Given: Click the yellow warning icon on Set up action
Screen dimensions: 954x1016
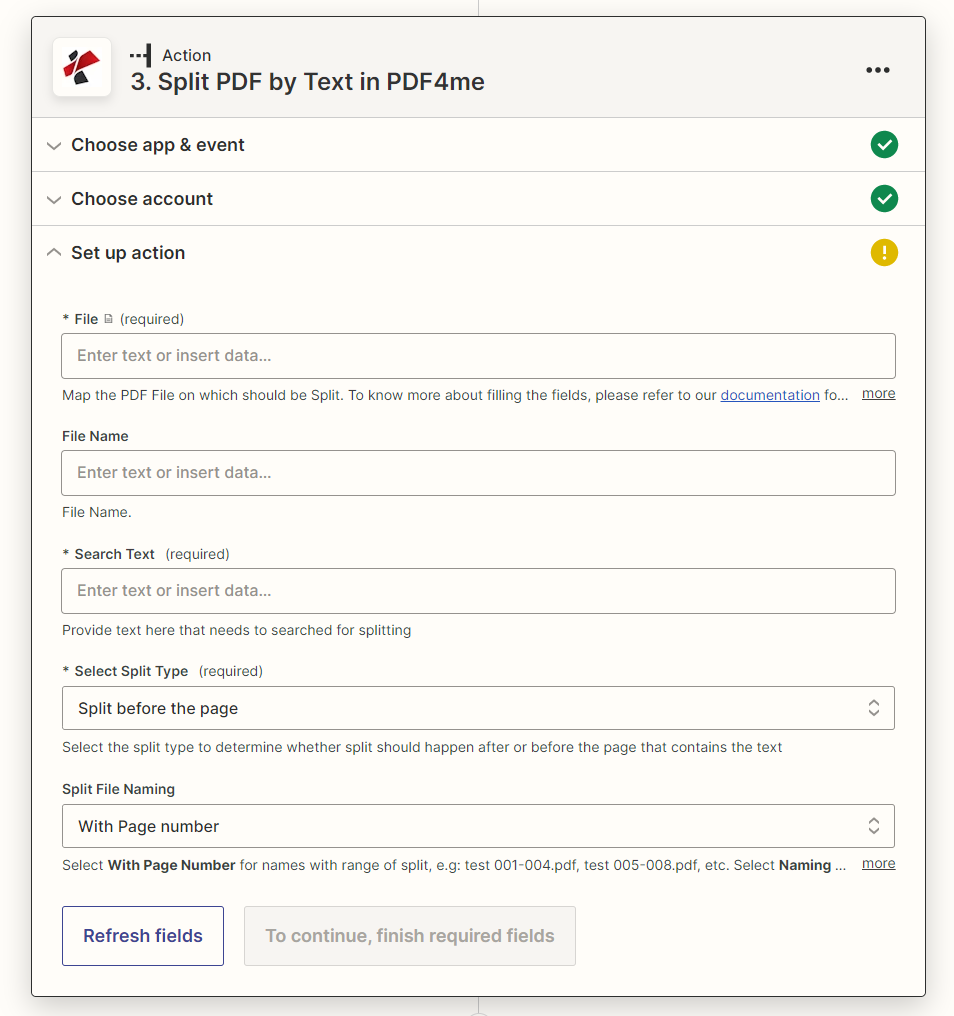Looking at the screenshot, I should coord(884,252).
